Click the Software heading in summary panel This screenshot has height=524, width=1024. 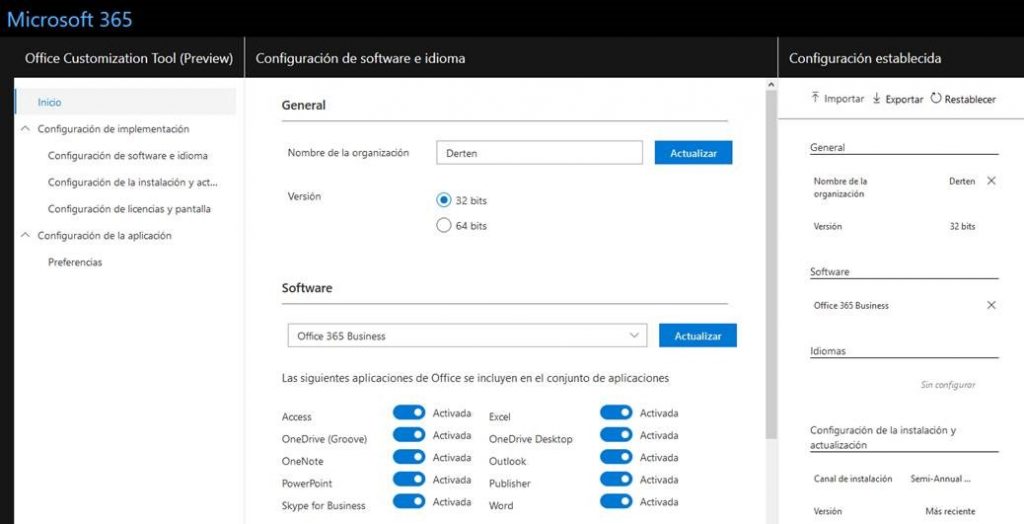click(x=829, y=272)
